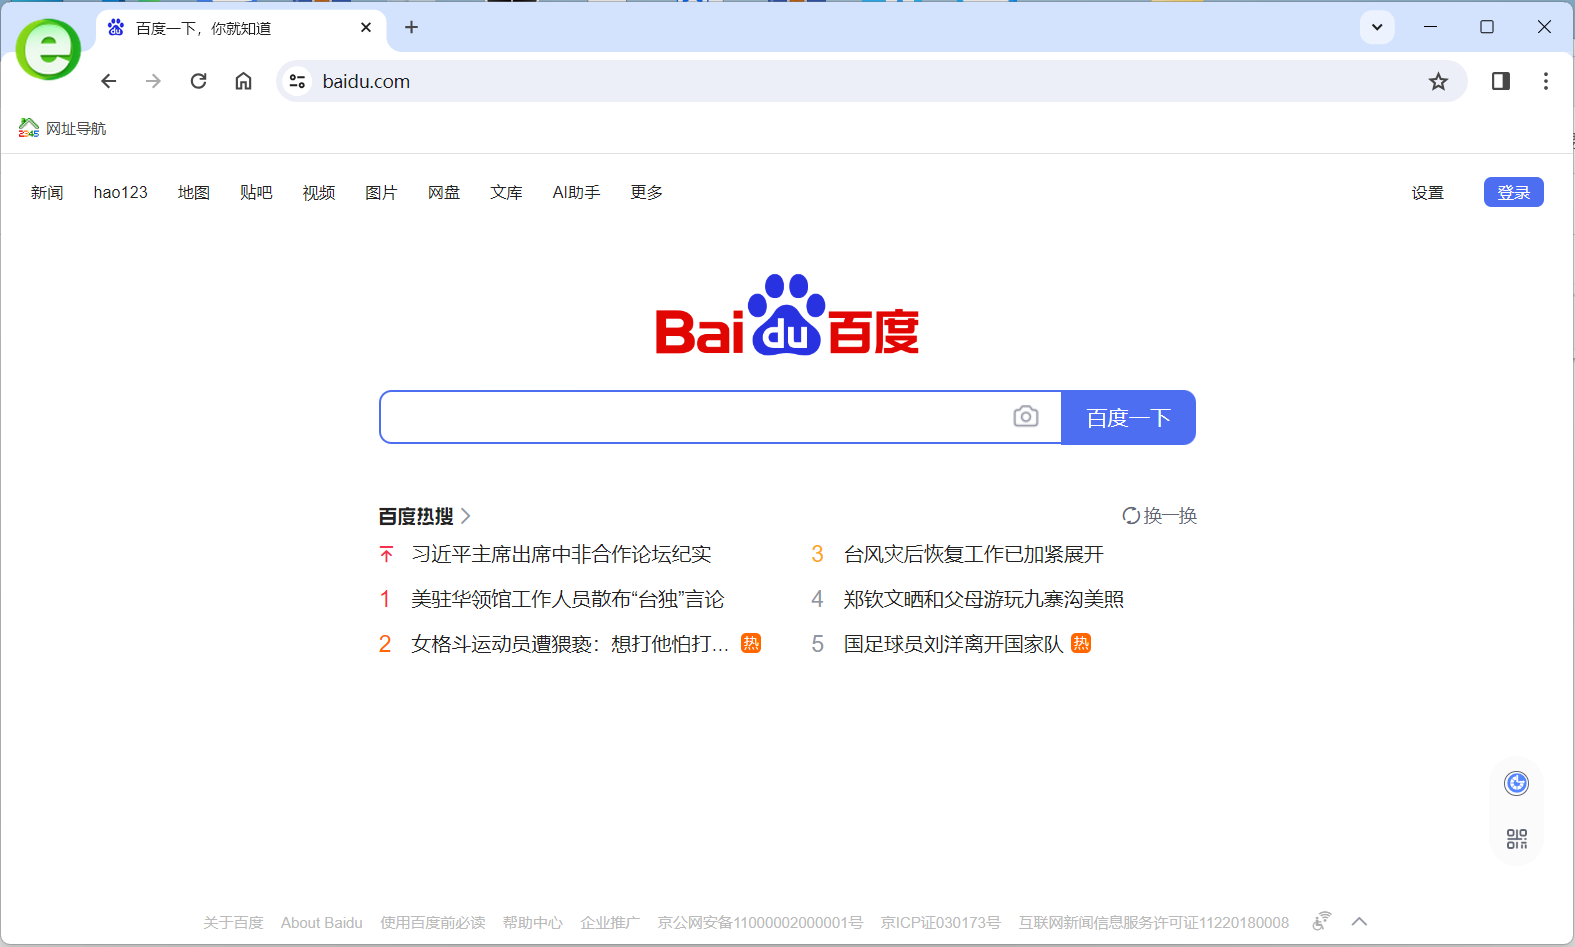Viewport: 1575px width, 947px height.
Task: Click the QR code floating icon
Action: click(x=1517, y=839)
